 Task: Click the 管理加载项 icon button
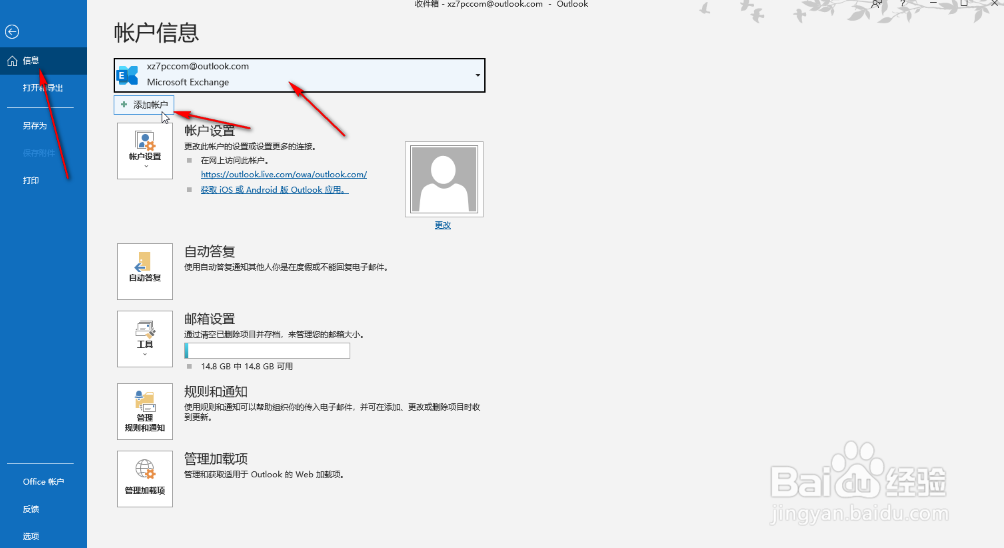[145, 479]
